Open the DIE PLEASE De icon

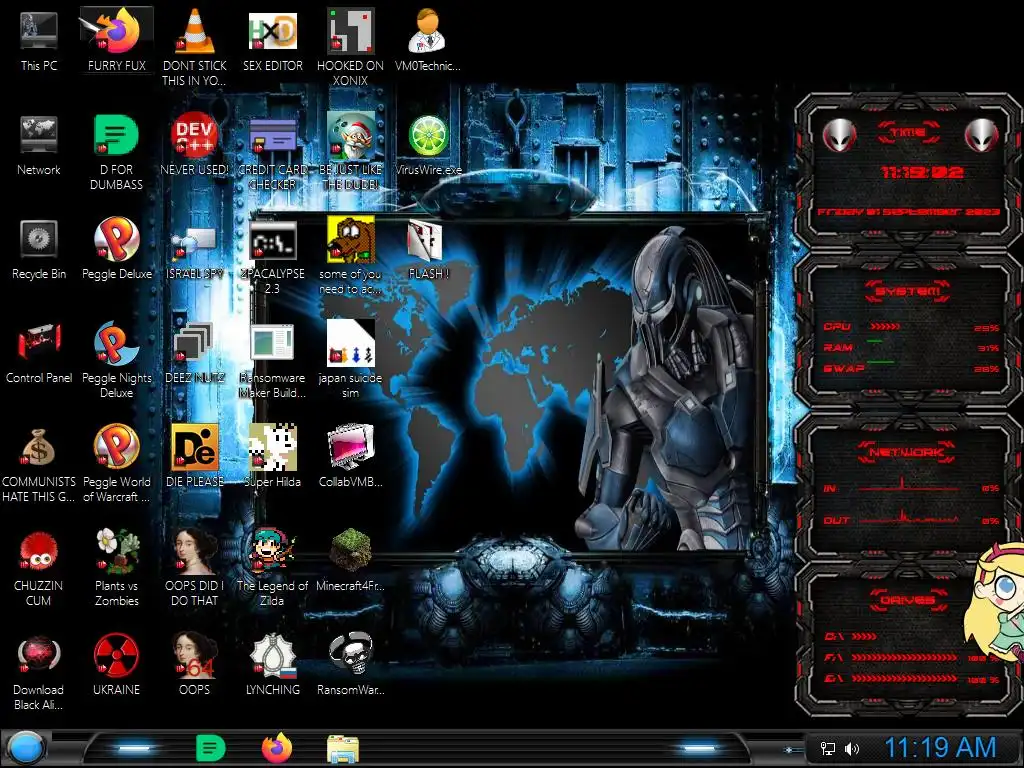(x=195, y=447)
